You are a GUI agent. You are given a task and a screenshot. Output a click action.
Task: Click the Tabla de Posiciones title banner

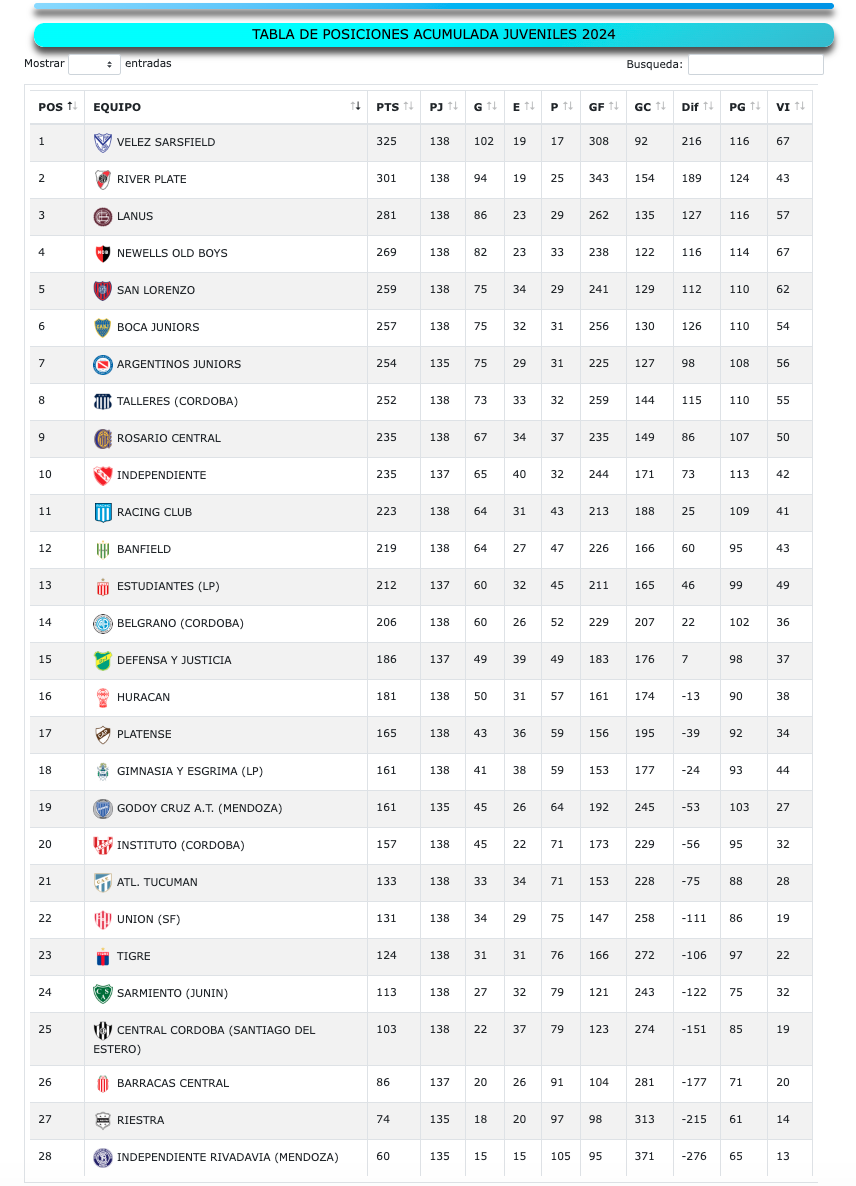pyautogui.click(x=433, y=35)
